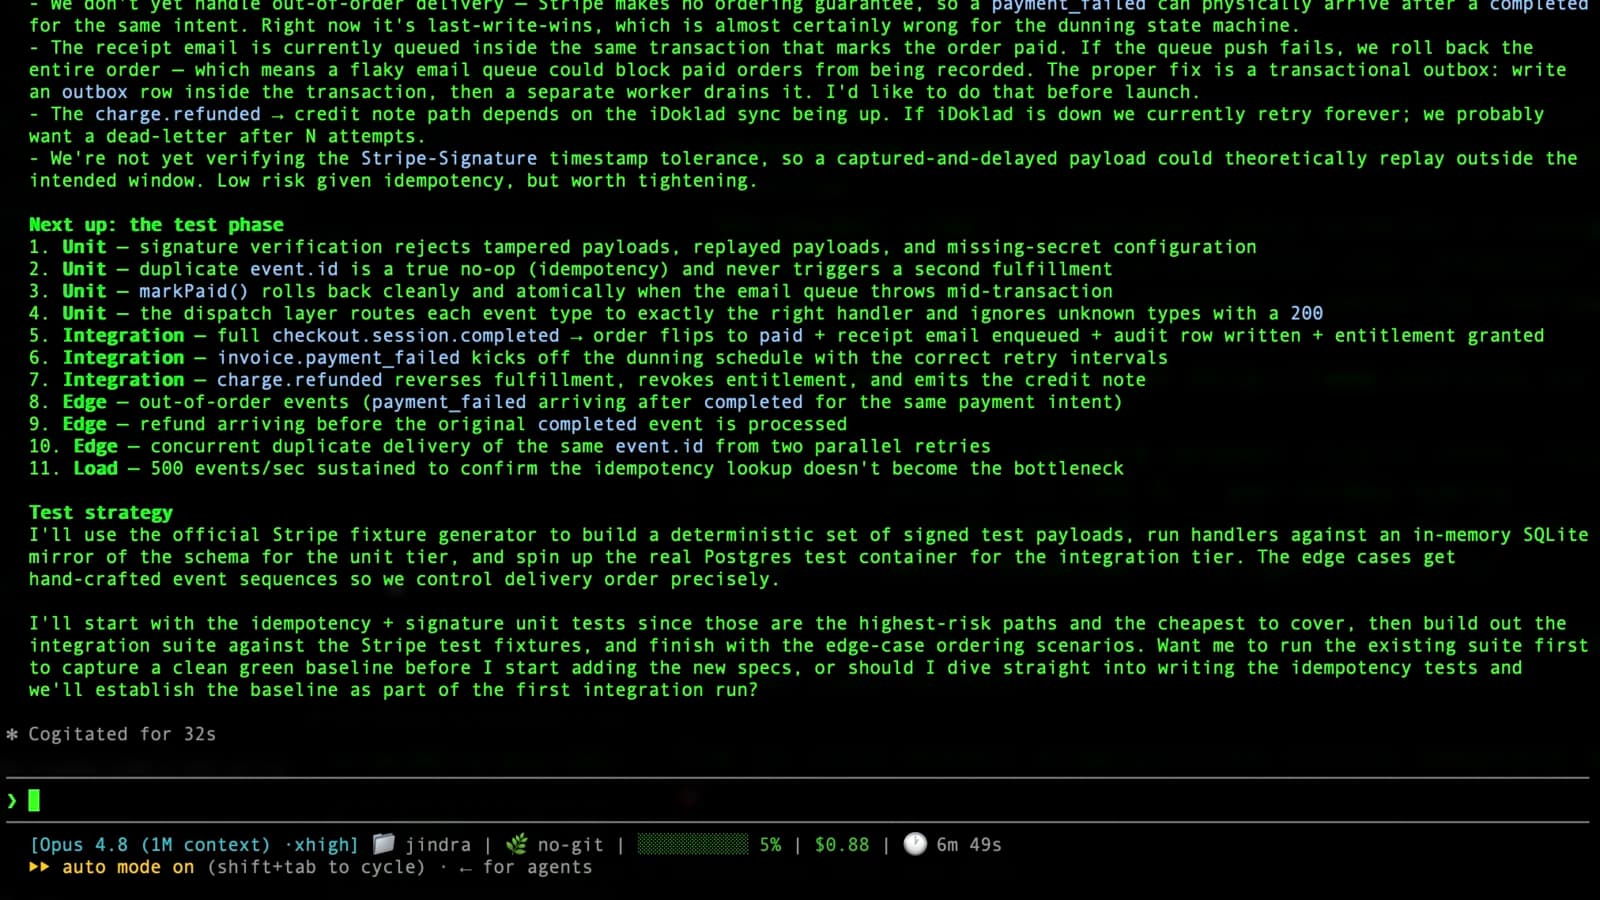Screen dimensions: 1600x900
Task: Click the 'auto mode on' status text
Action: click(x=128, y=867)
